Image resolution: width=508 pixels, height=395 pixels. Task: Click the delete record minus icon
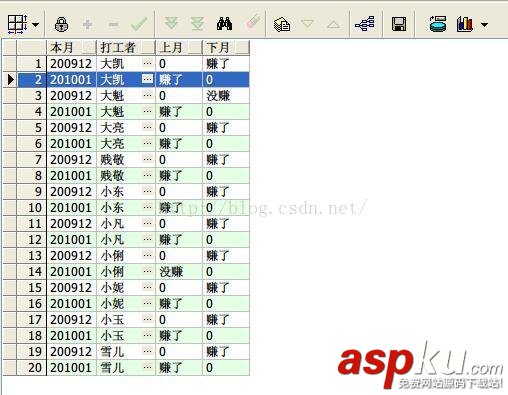pos(113,24)
